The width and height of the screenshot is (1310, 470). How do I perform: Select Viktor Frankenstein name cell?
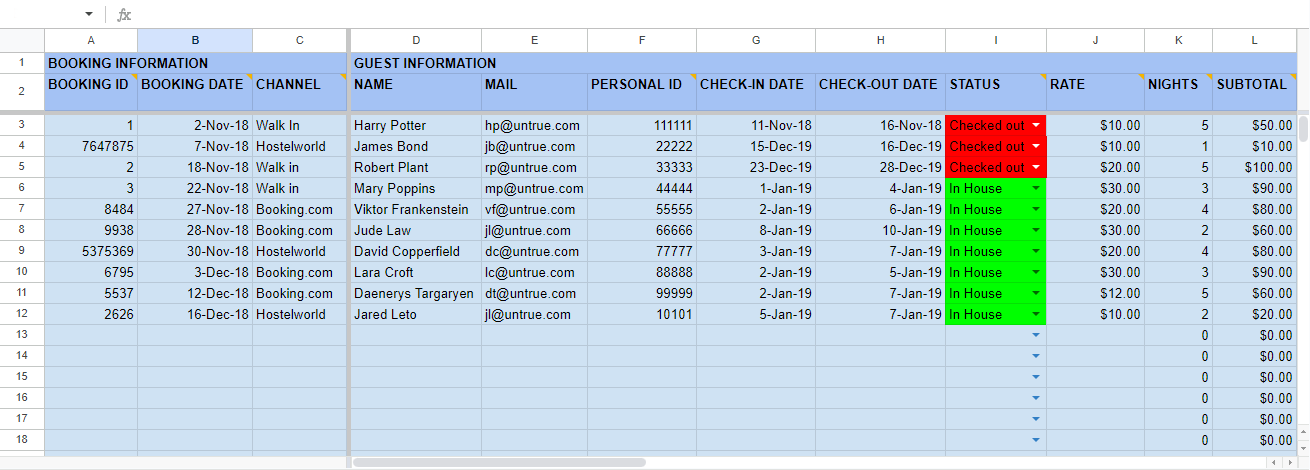(416, 210)
